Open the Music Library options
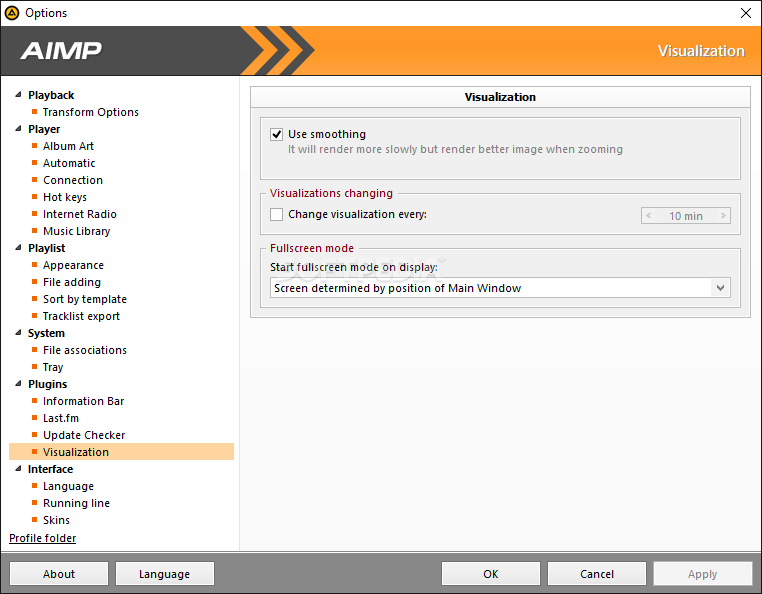762x594 pixels. [77, 231]
